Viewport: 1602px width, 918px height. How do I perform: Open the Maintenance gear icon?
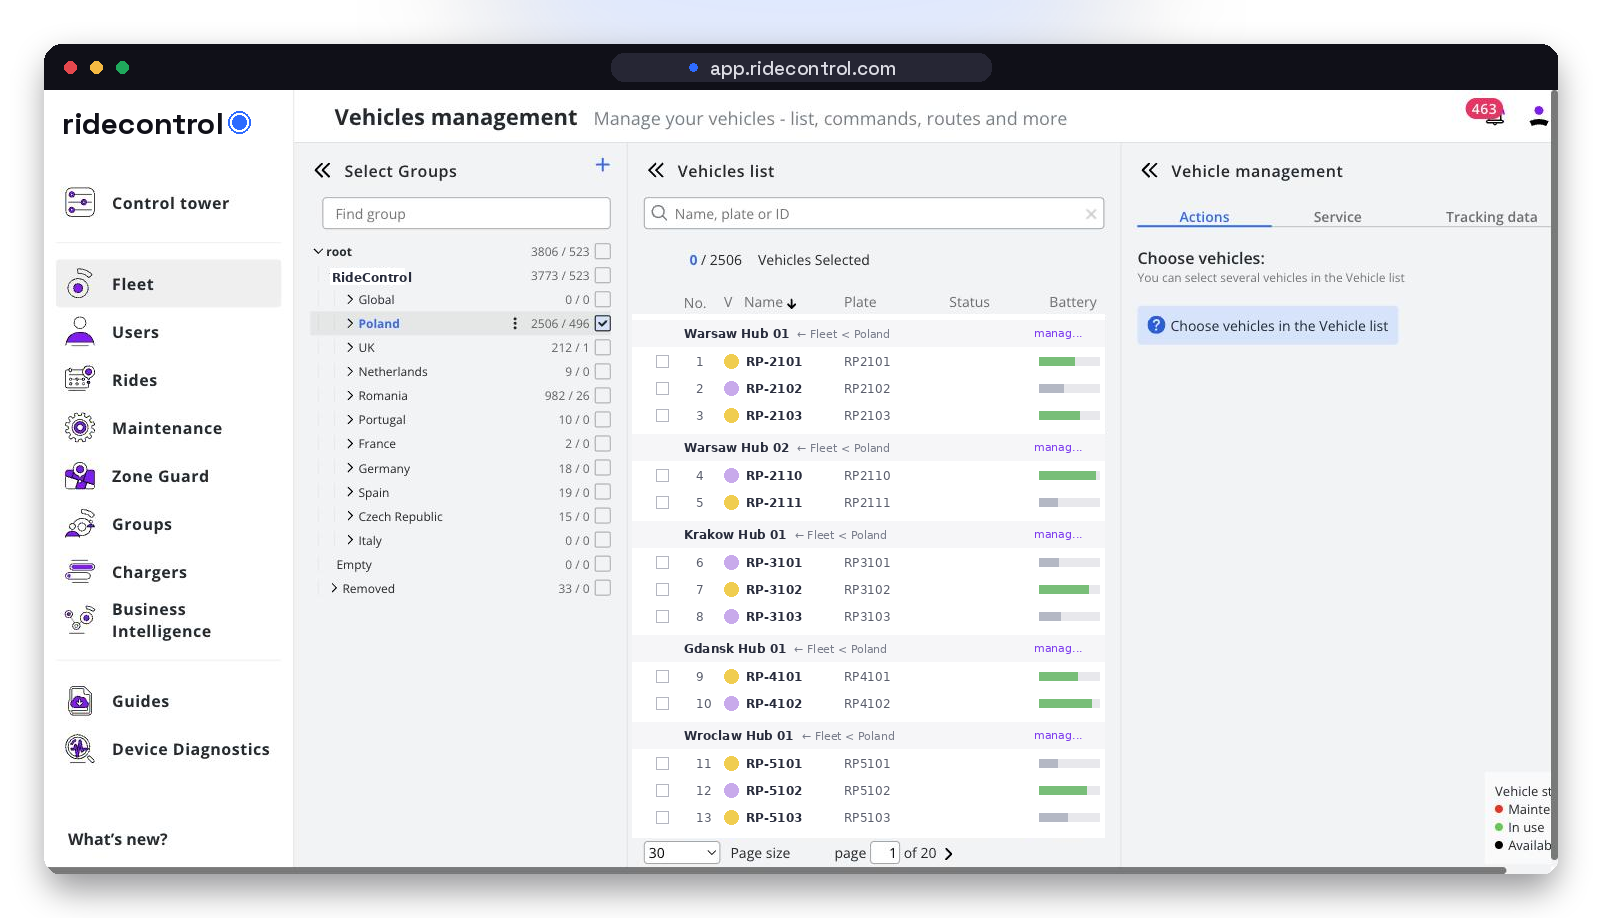click(80, 428)
